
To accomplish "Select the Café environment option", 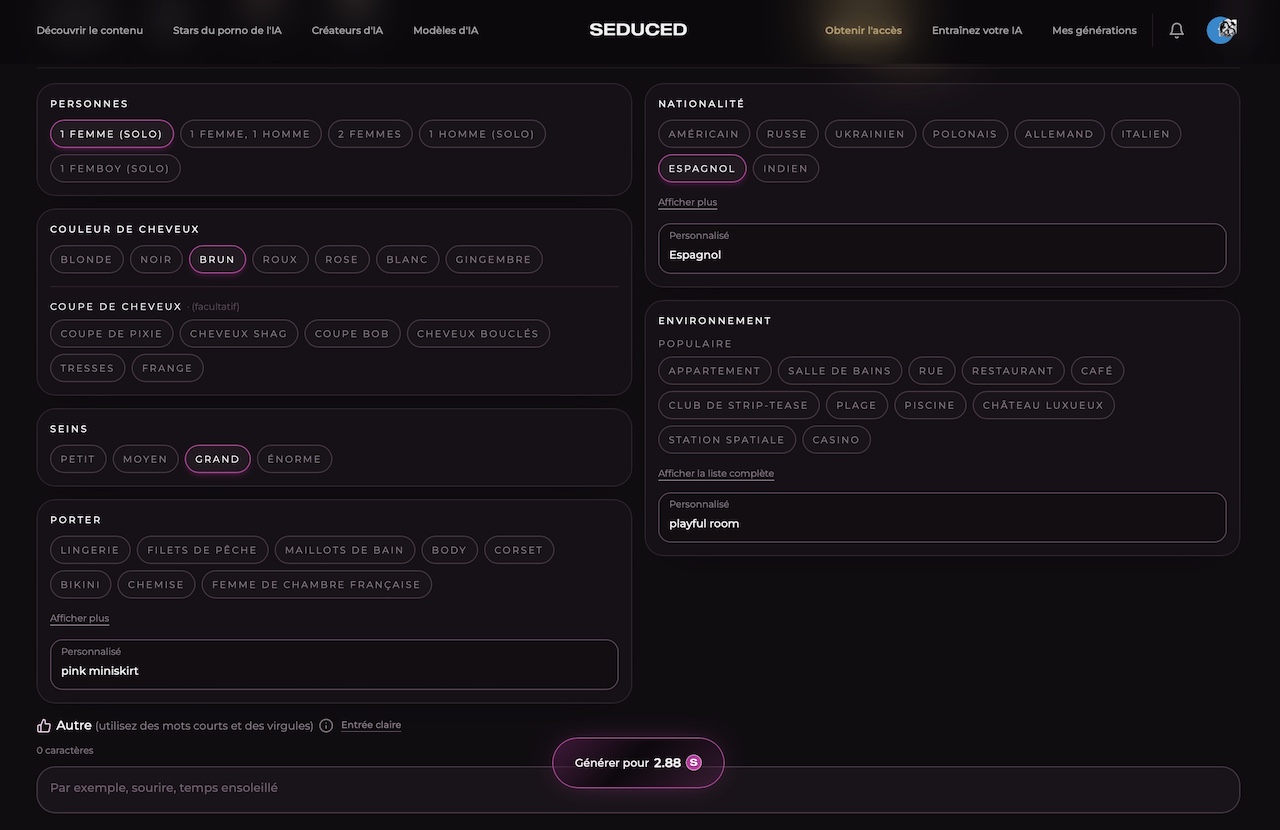I will 1097,371.
